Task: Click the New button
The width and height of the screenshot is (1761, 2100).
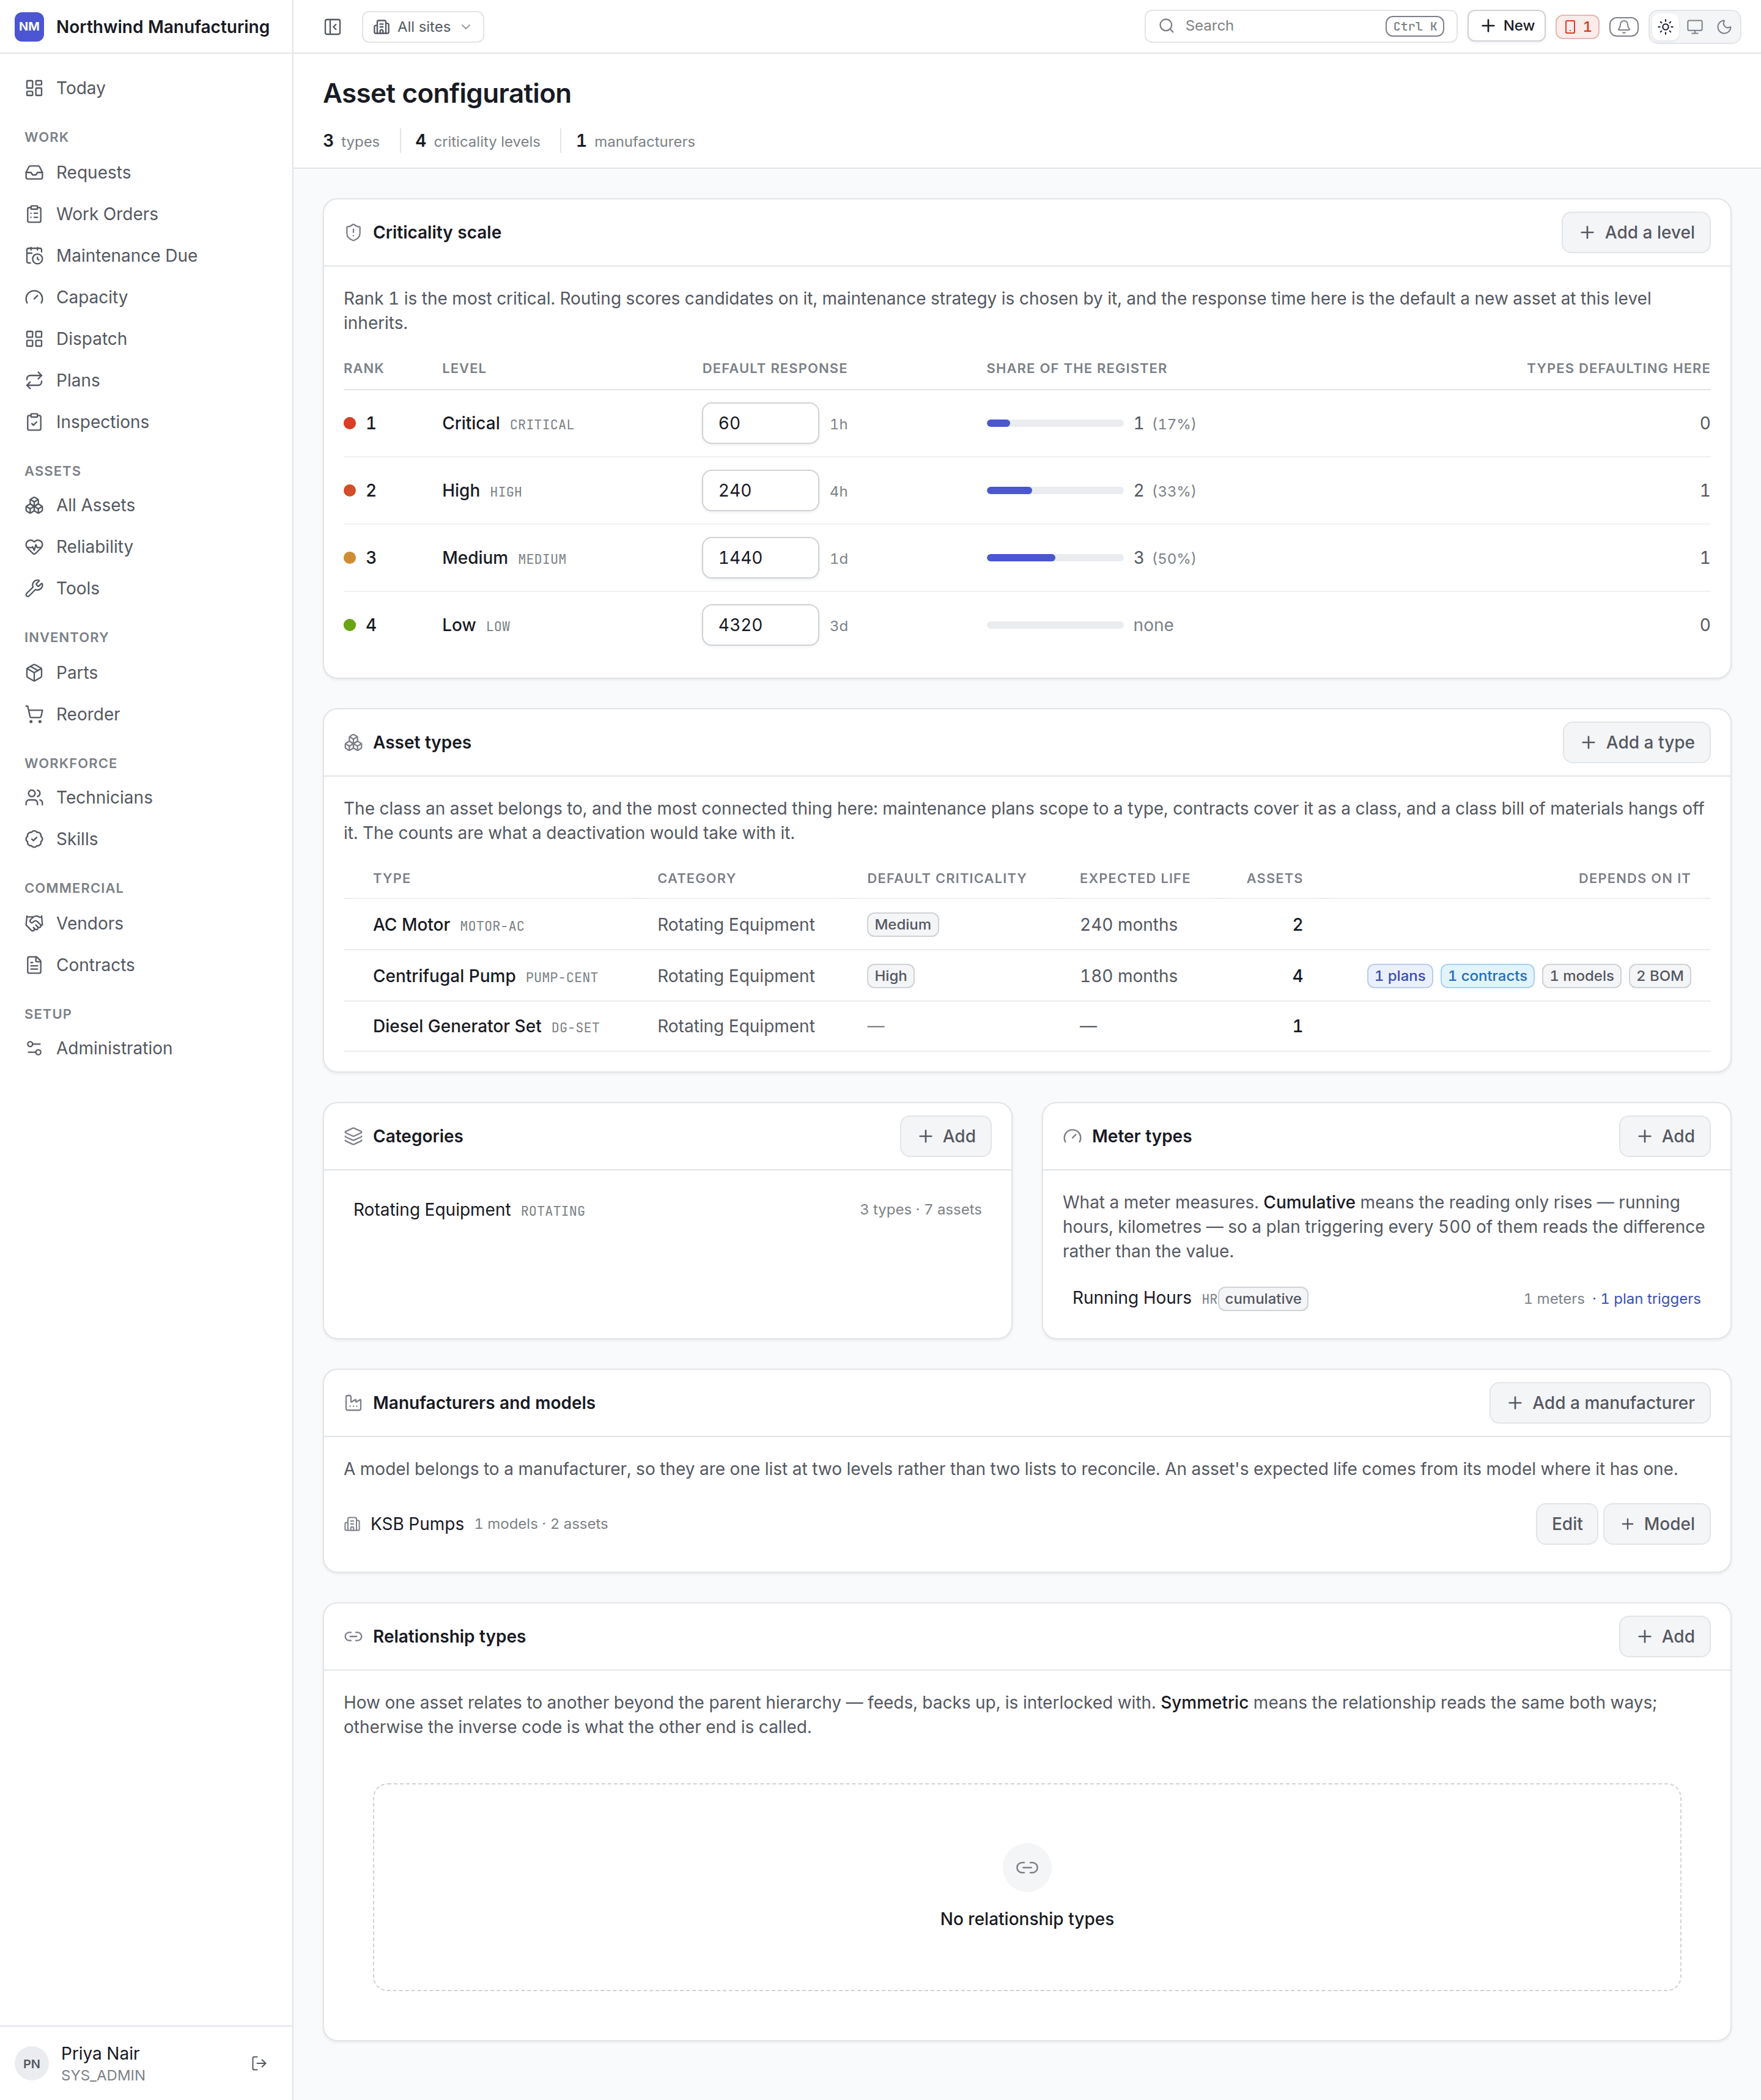Action: (1506, 26)
